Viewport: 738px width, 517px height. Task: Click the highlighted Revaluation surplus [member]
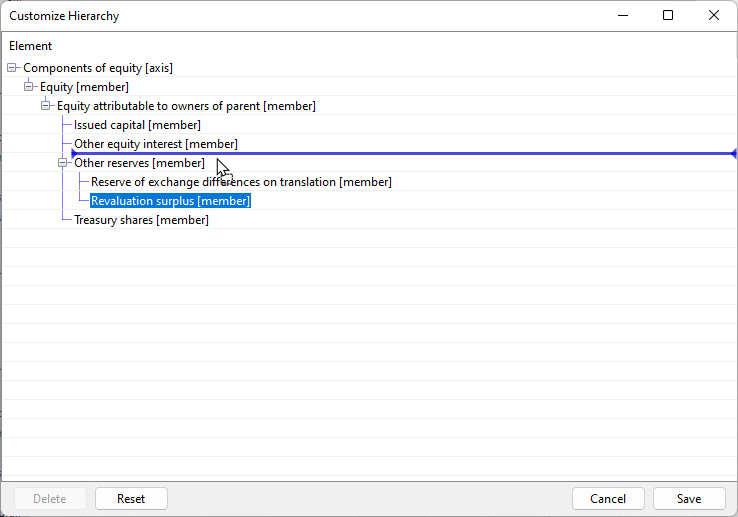coord(170,201)
